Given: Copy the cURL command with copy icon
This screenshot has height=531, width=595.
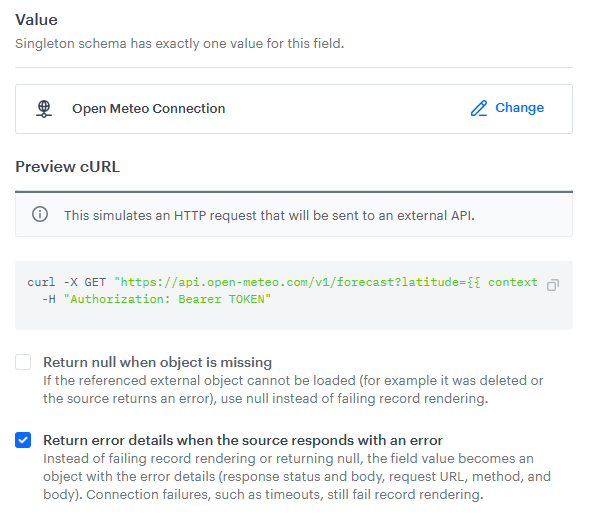Looking at the screenshot, I should (553, 285).
